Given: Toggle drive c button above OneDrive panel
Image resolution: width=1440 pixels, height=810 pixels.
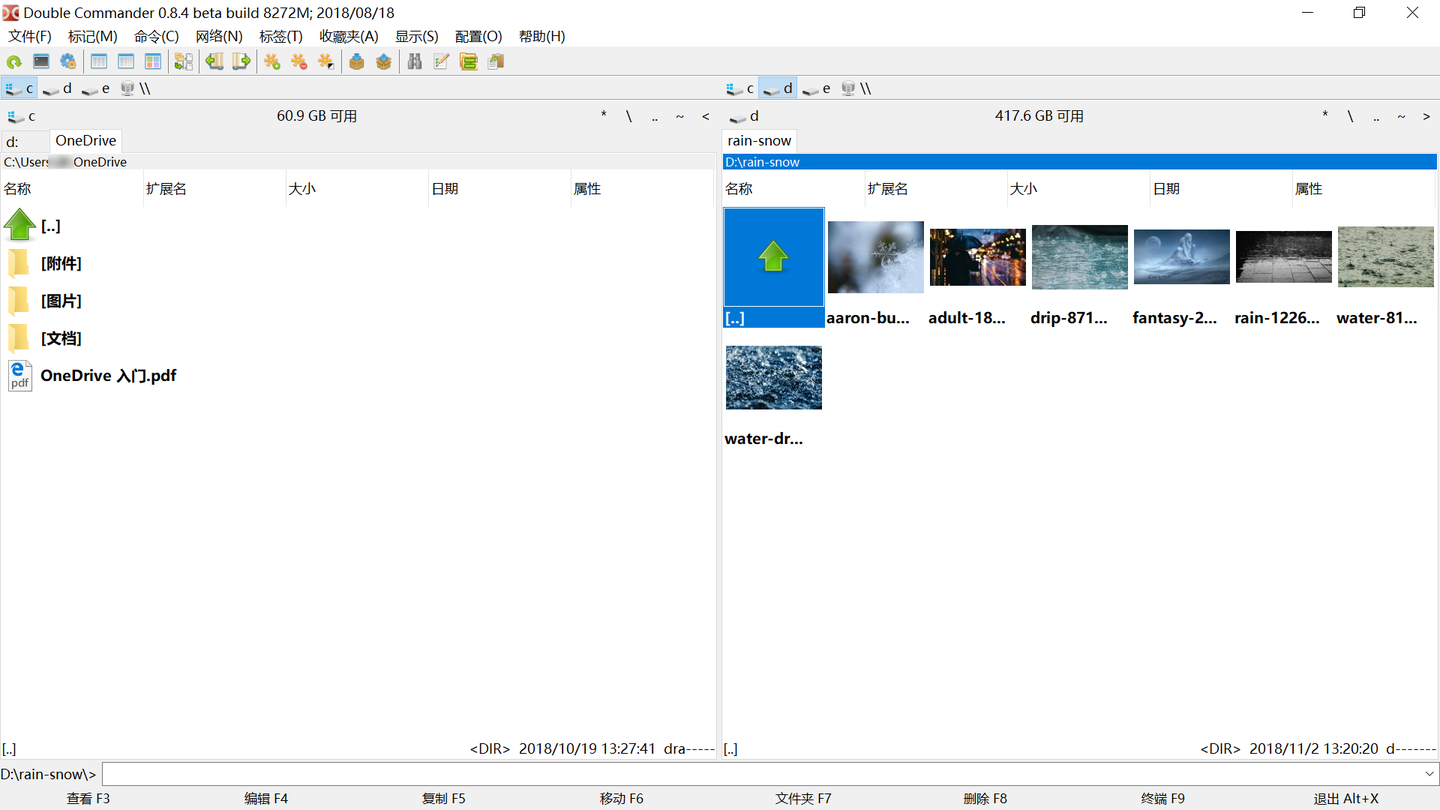Looking at the screenshot, I should click(20, 88).
